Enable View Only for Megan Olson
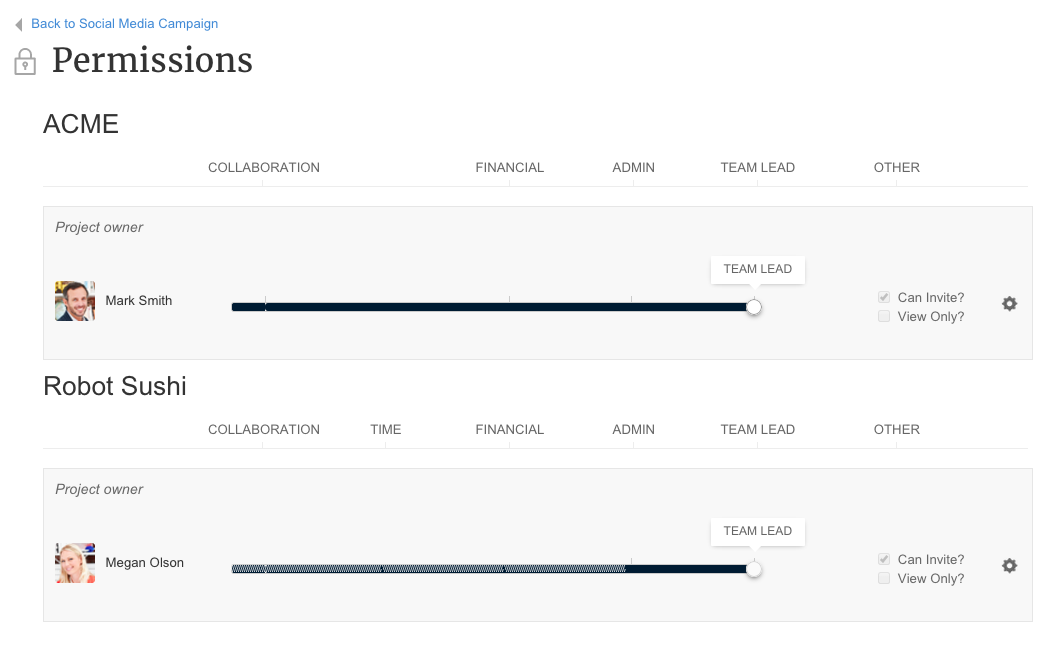Image resolution: width=1056 pixels, height=649 pixels. [884, 578]
